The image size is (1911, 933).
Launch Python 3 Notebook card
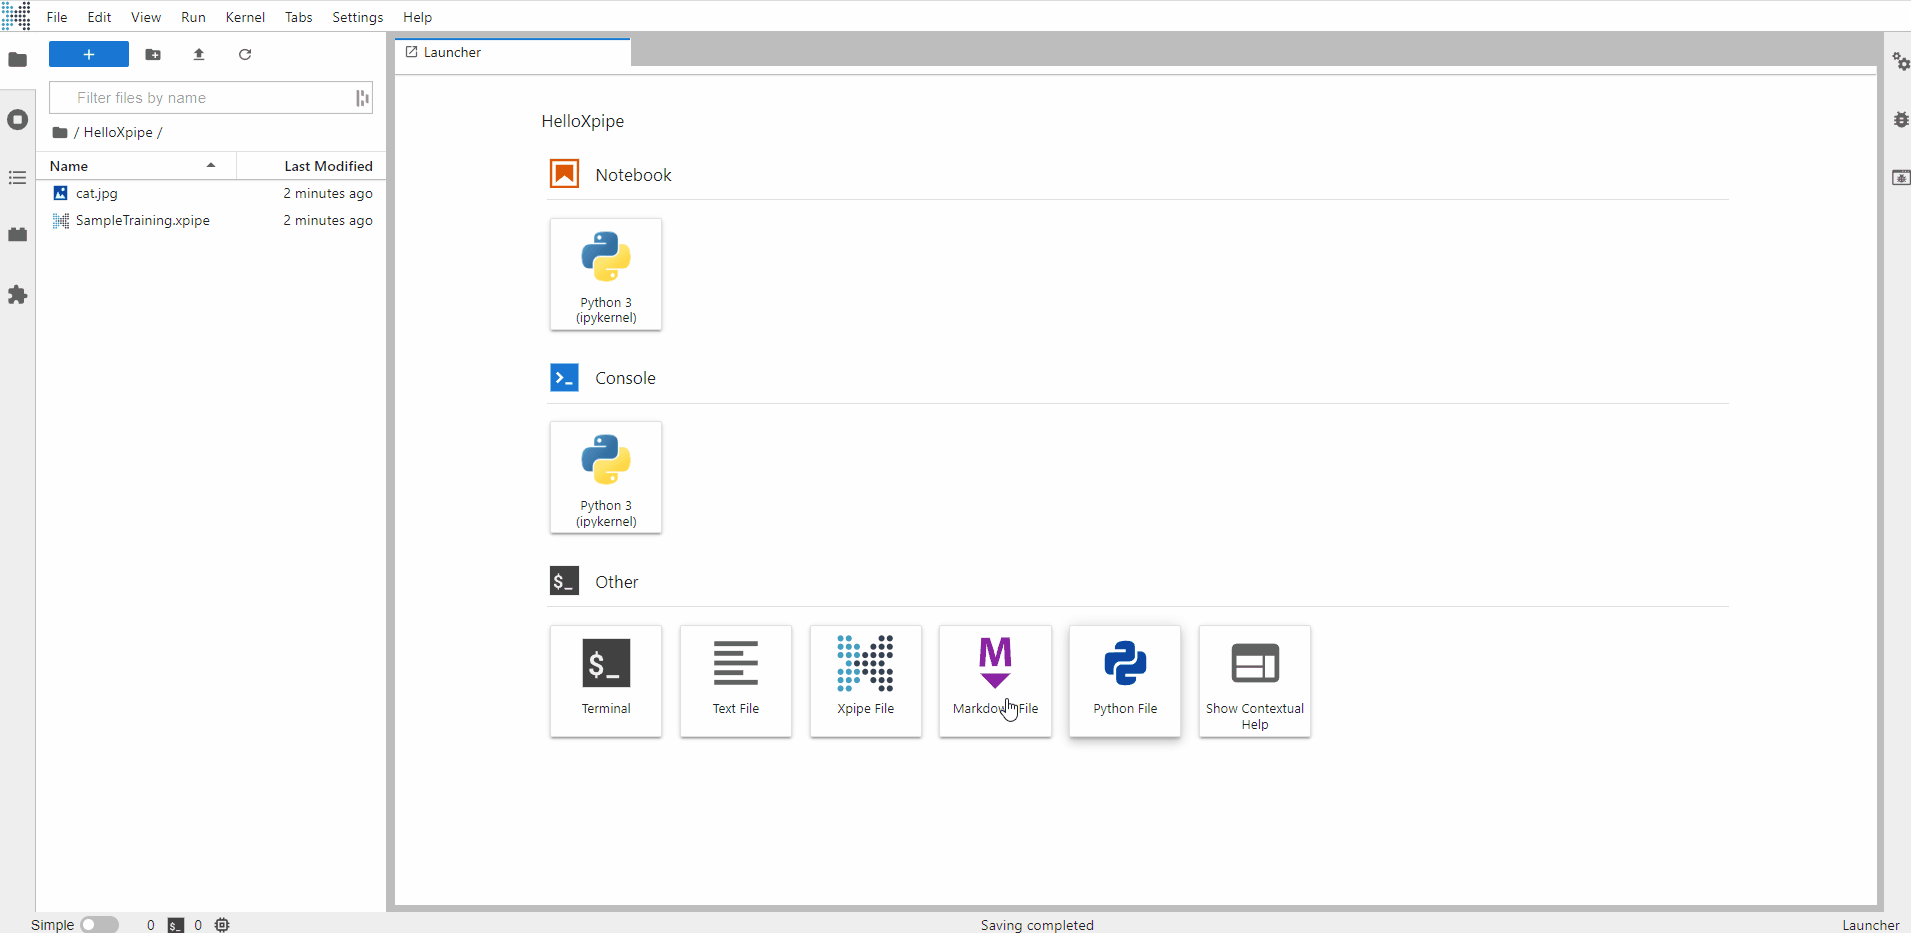coord(606,274)
